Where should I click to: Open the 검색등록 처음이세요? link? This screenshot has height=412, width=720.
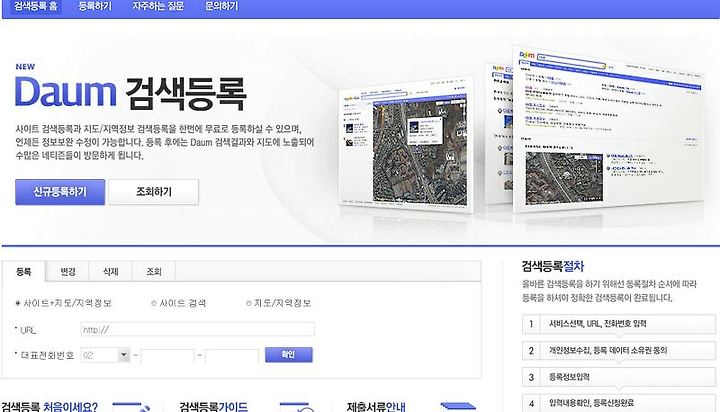tap(49, 406)
